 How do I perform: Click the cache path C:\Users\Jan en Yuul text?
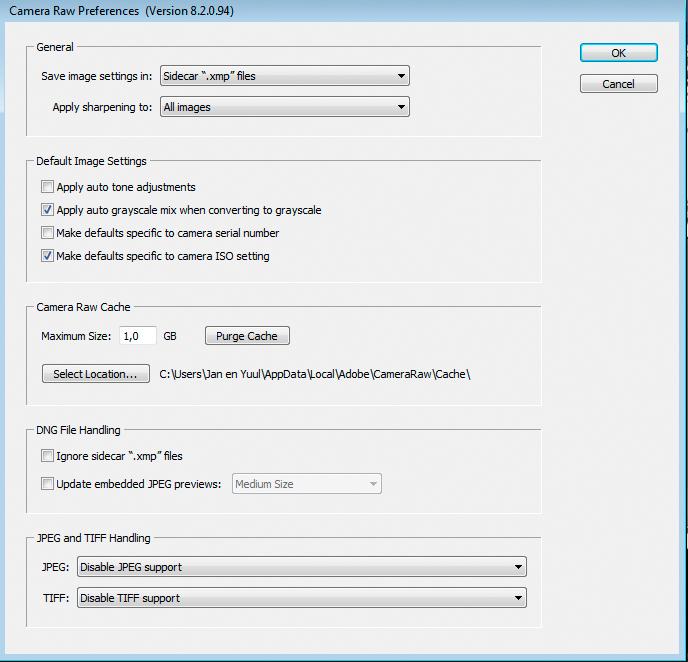(x=315, y=374)
